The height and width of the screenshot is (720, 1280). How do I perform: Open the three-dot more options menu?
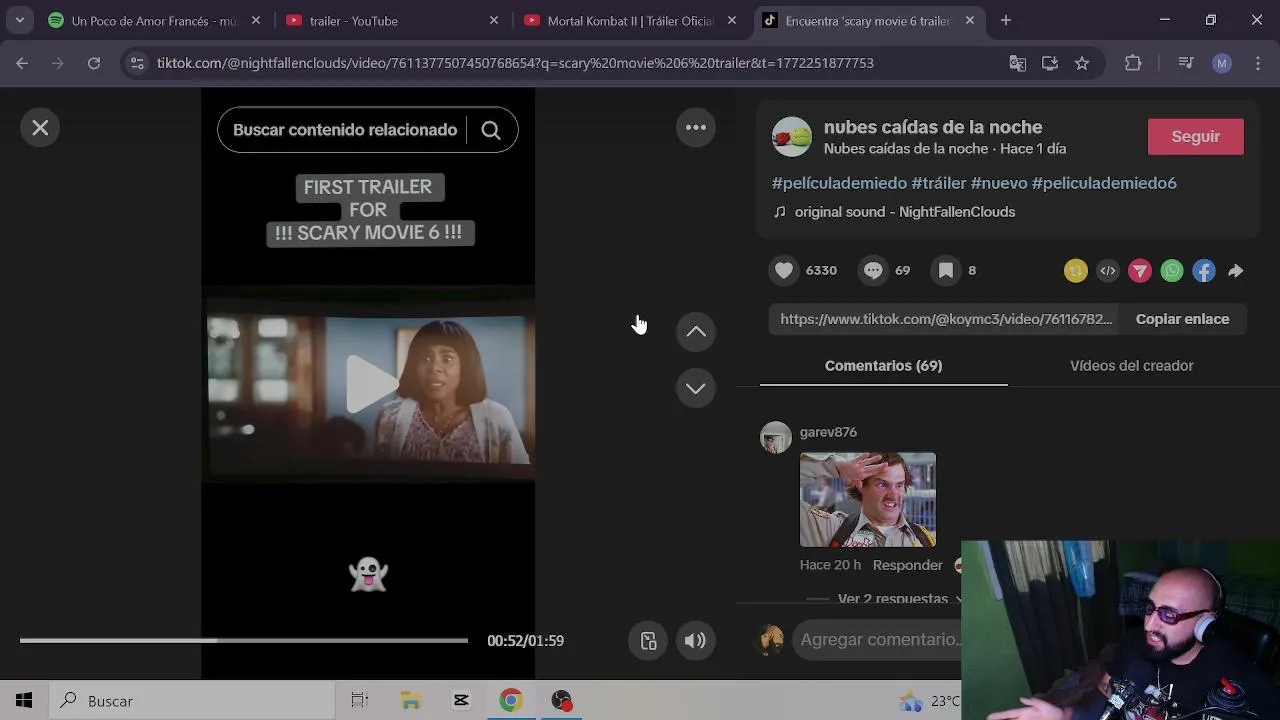click(x=696, y=127)
